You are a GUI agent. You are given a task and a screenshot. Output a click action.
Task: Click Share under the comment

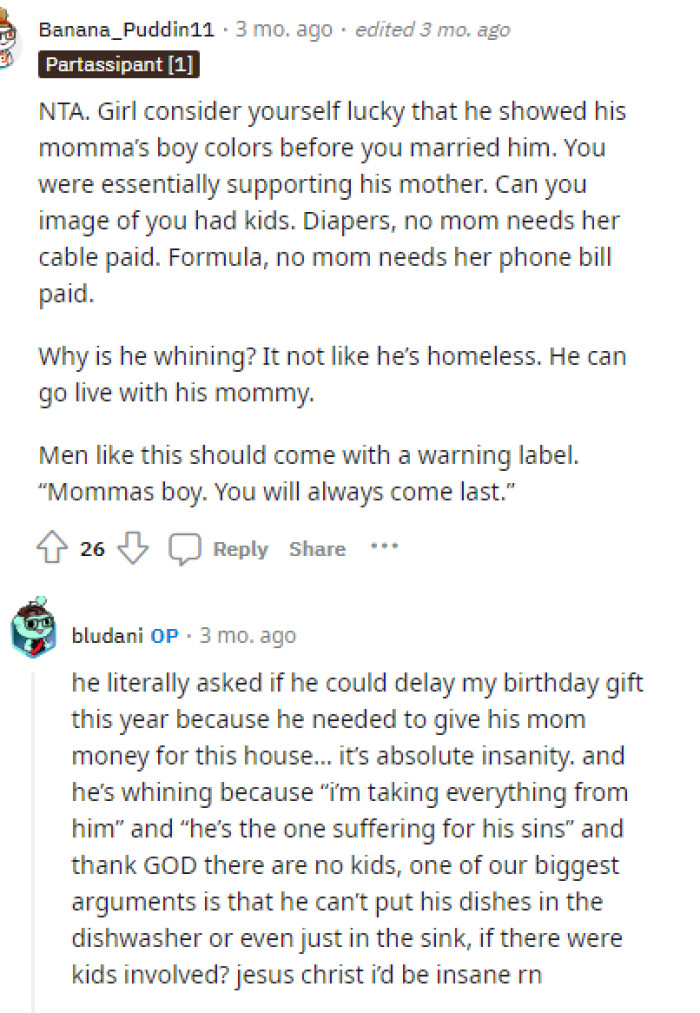coord(317,548)
